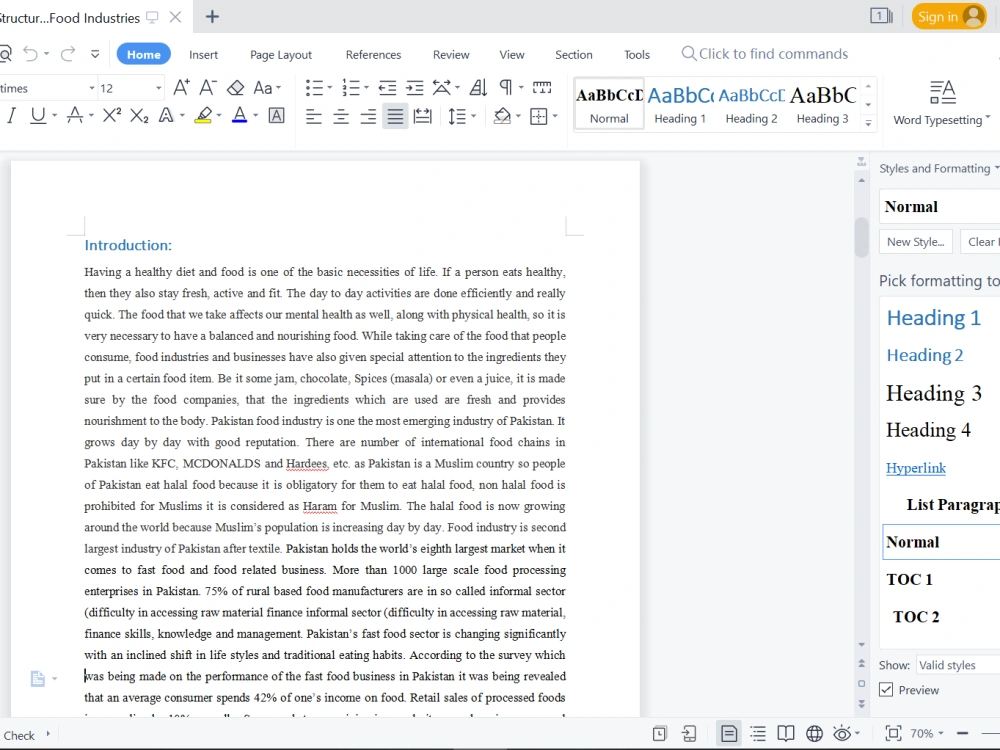The height and width of the screenshot is (750, 1000).
Task: Switch to Web Layout view in status bar
Action: coord(814,733)
